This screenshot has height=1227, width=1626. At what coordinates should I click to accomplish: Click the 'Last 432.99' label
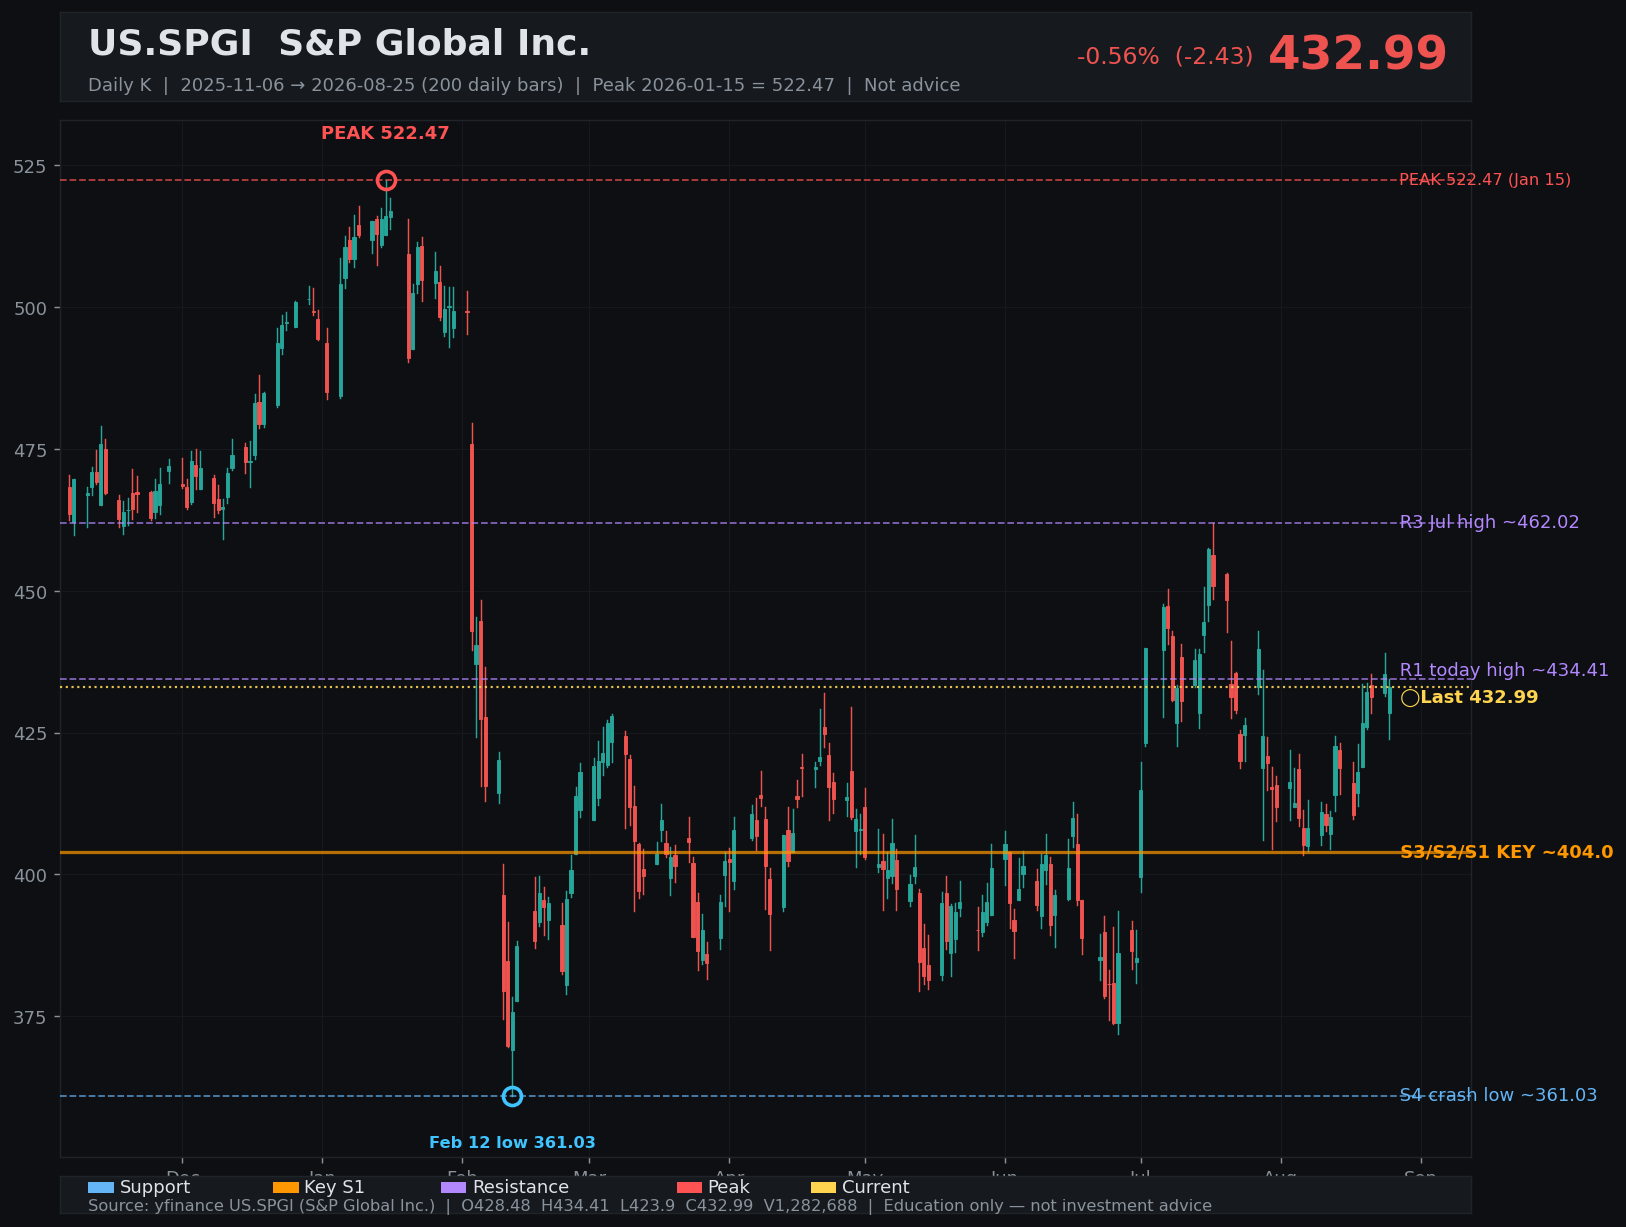(1479, 697)
